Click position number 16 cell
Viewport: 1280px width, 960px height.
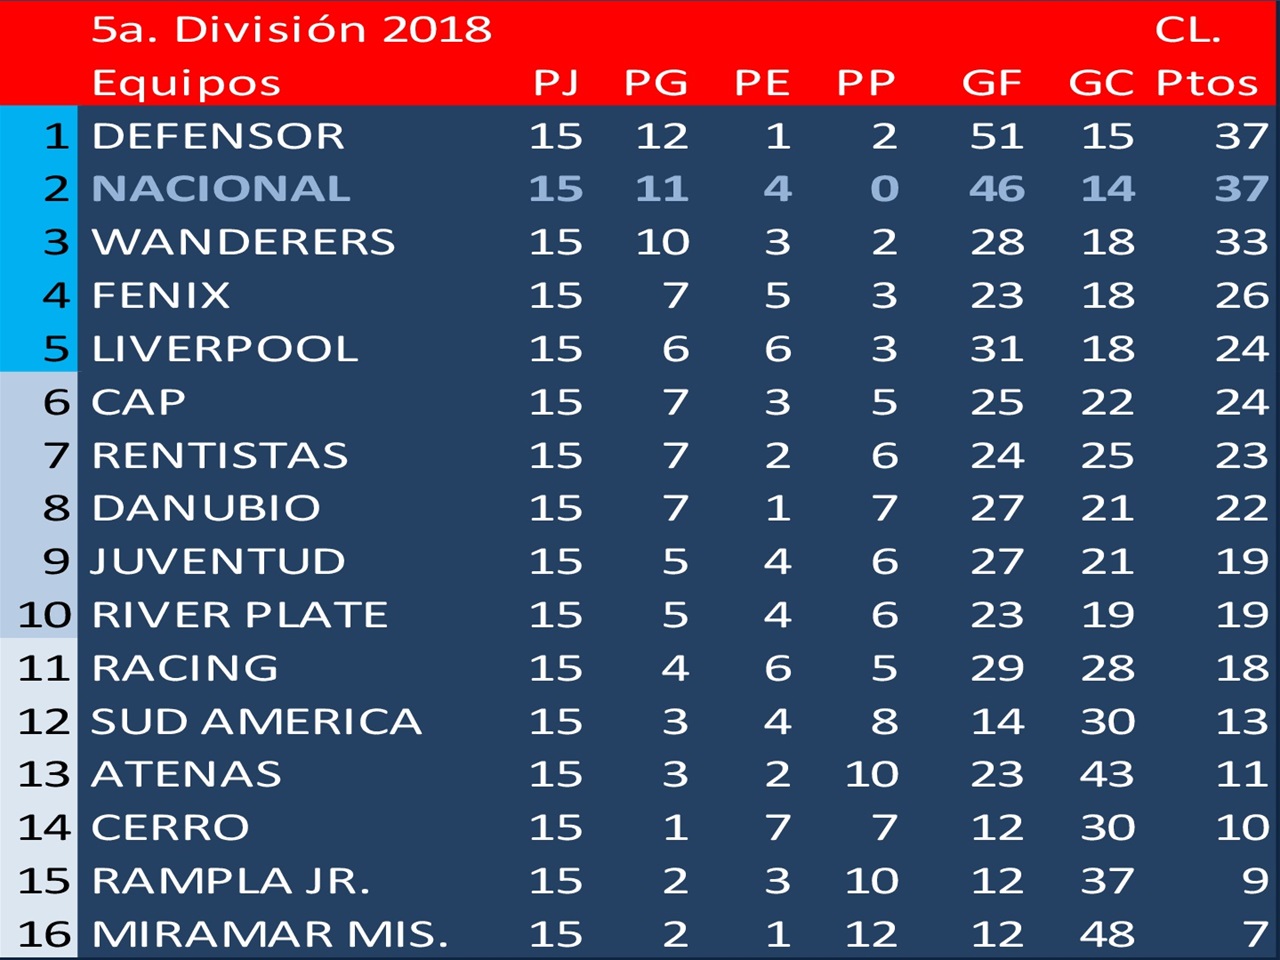tap(45, 935)
